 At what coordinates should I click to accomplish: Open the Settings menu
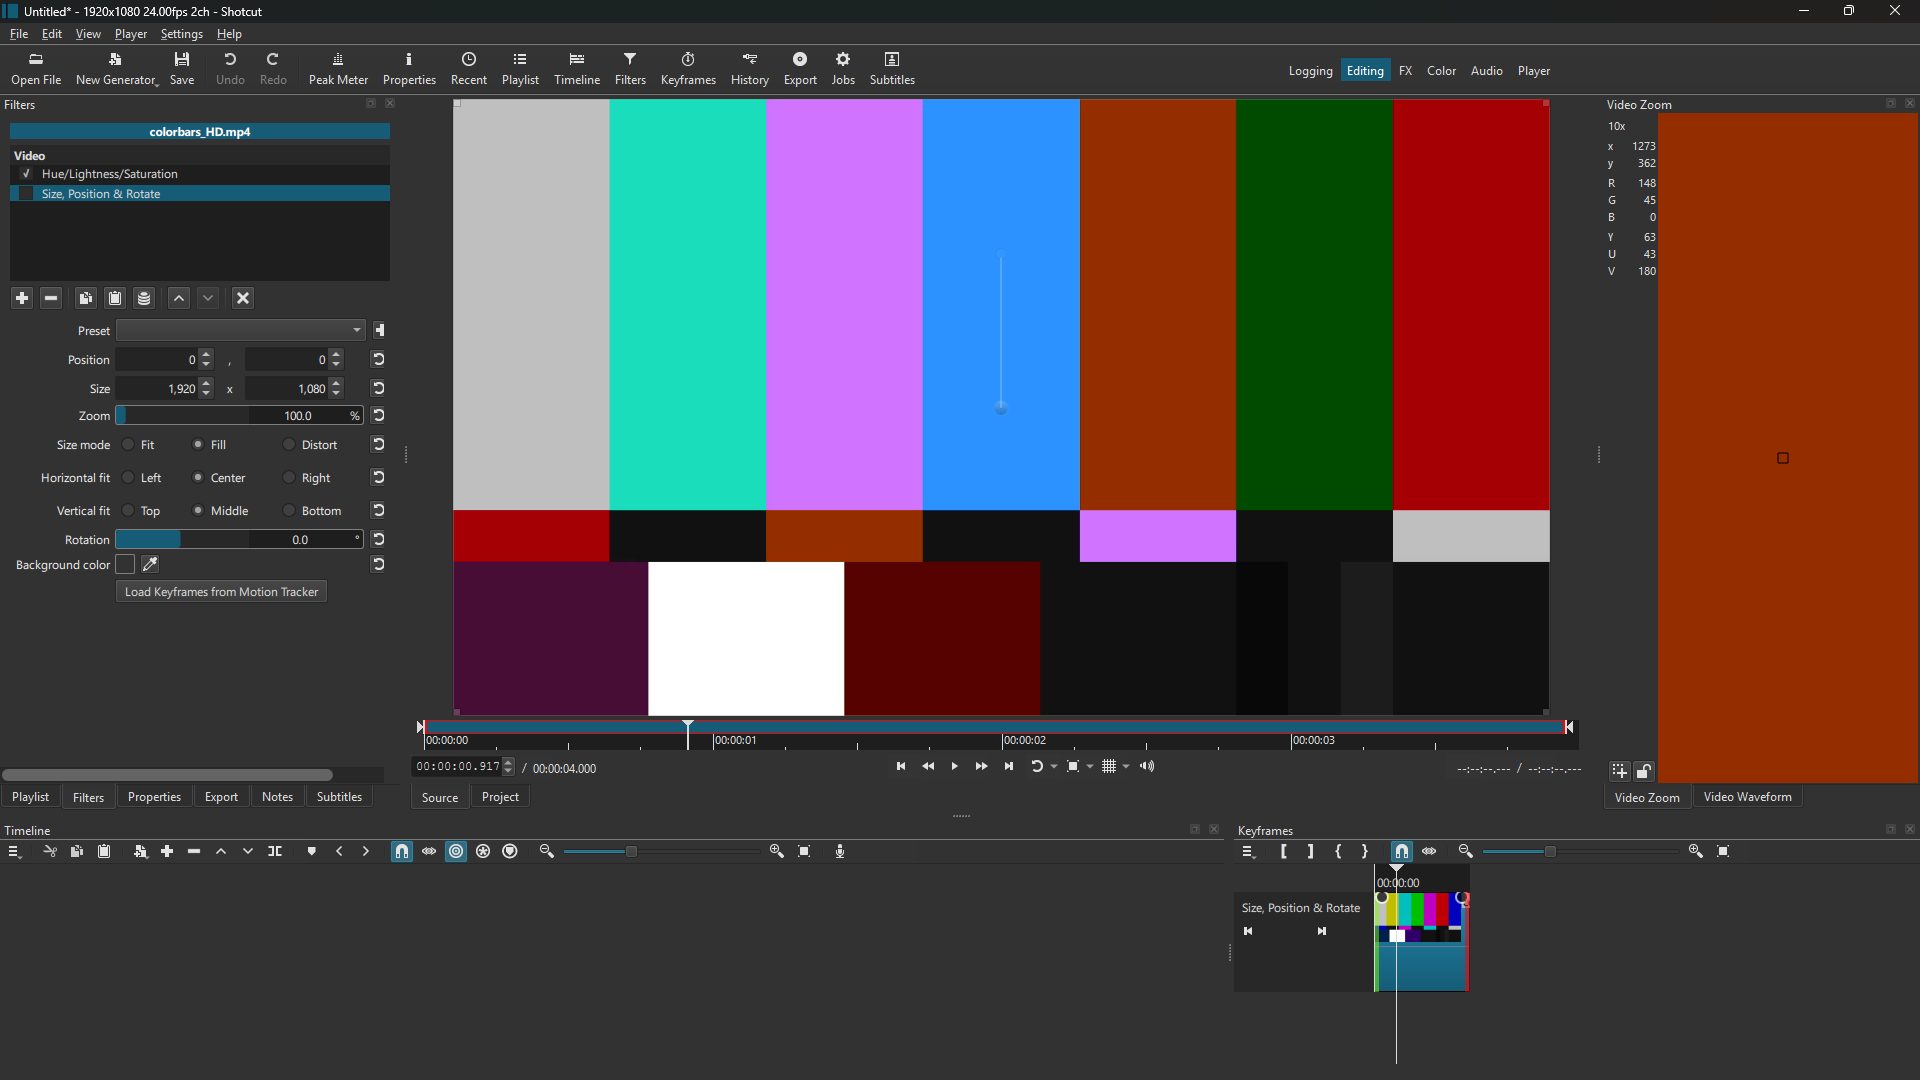pyautogui.click(x=181, y=34)
